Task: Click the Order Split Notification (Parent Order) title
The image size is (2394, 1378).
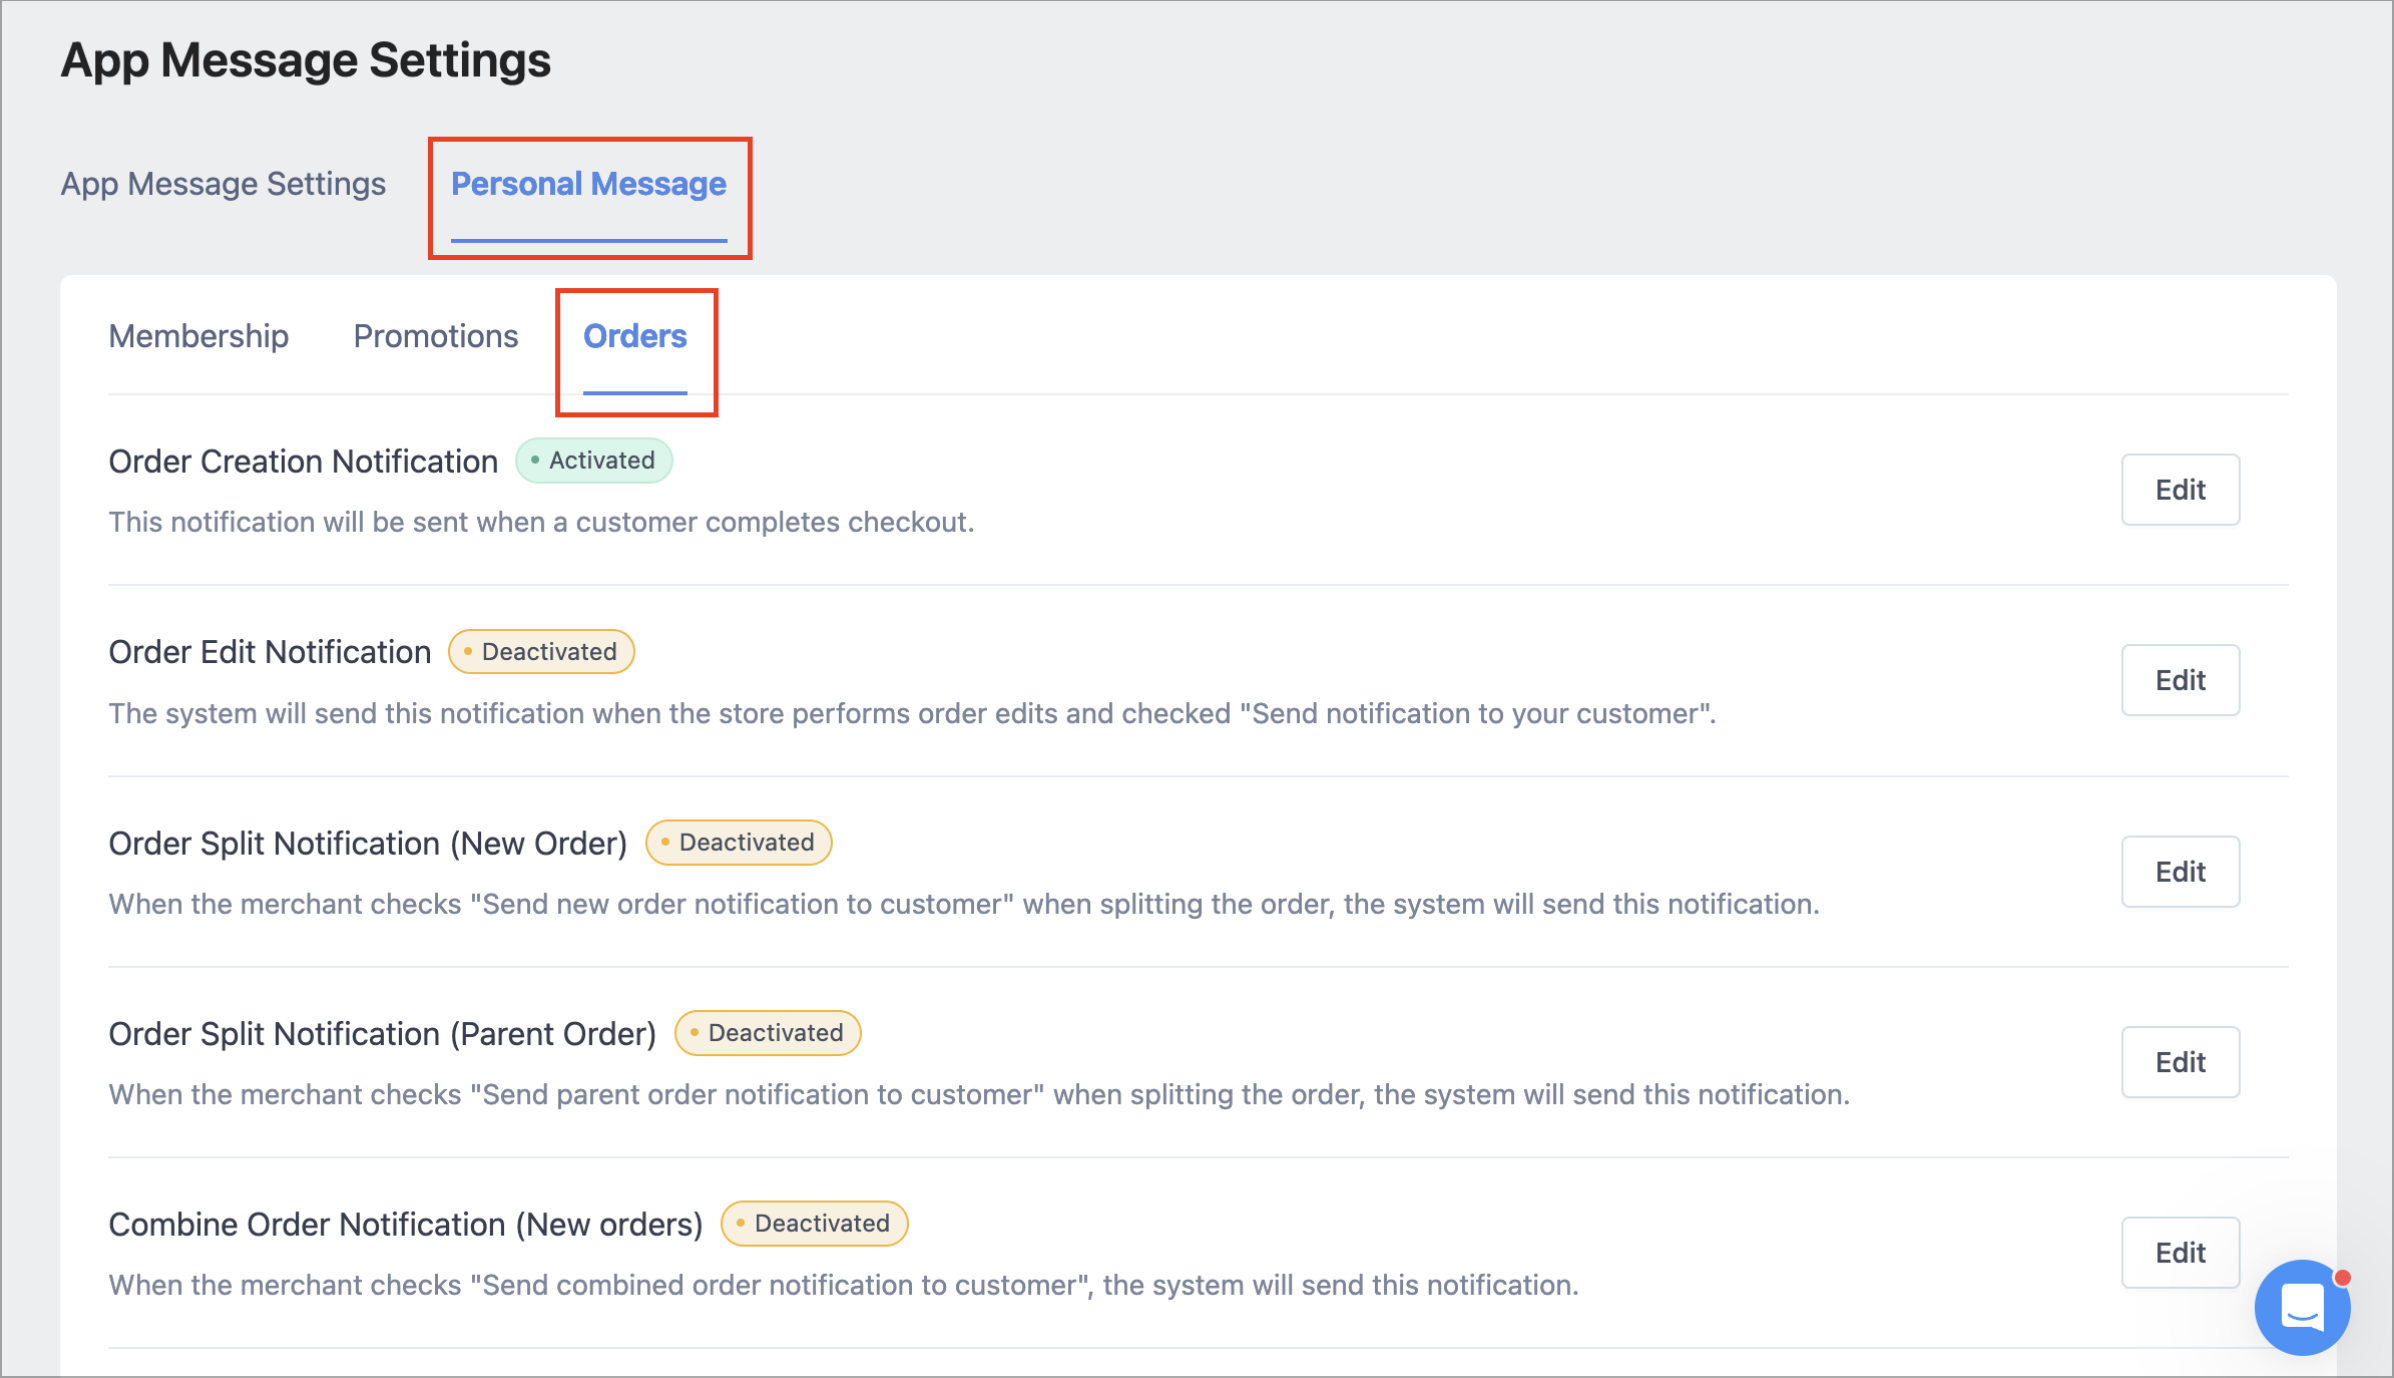Action: click(x=383, y=1034)
